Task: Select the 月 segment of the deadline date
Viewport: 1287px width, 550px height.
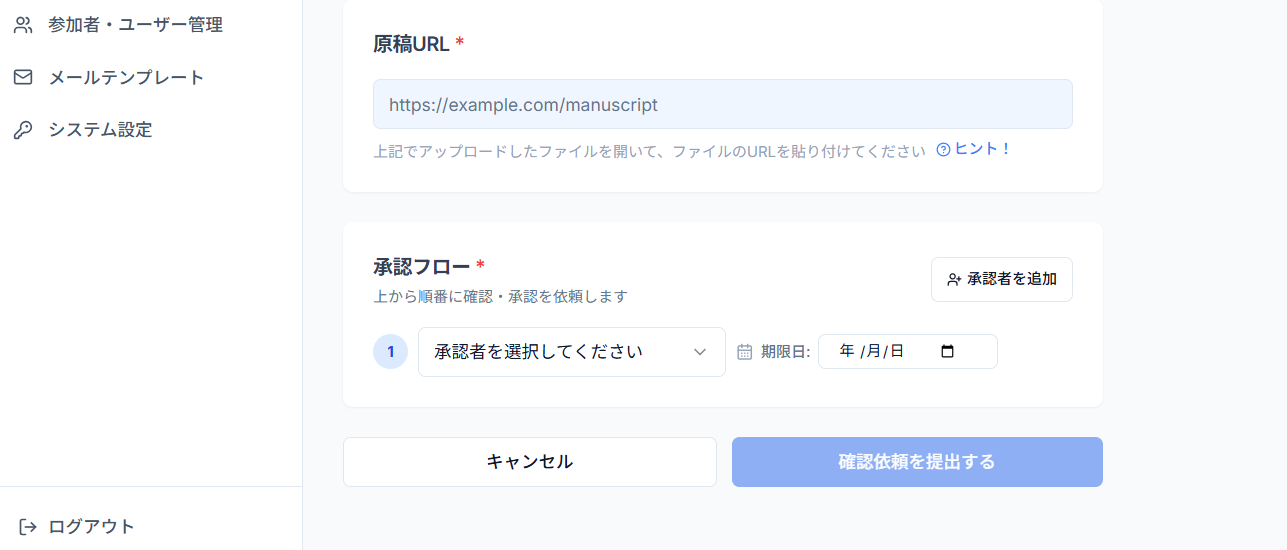Action: [873, 351]
